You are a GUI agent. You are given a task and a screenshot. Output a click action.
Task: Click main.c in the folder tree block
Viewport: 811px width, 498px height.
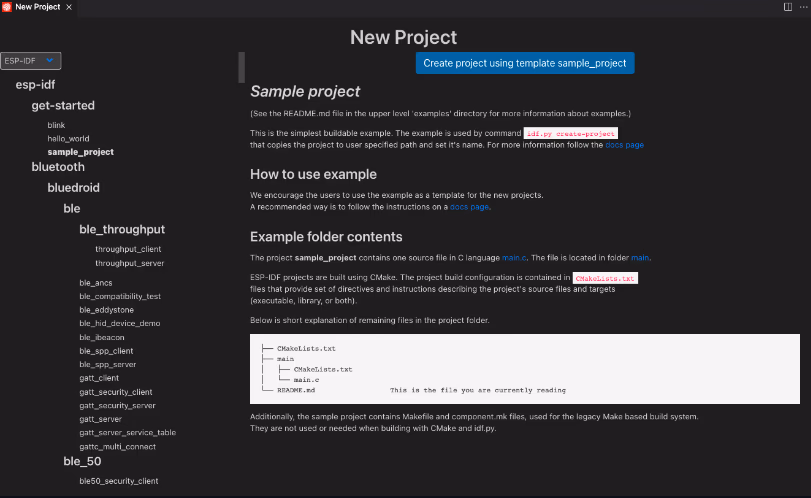tap(306, 380)
